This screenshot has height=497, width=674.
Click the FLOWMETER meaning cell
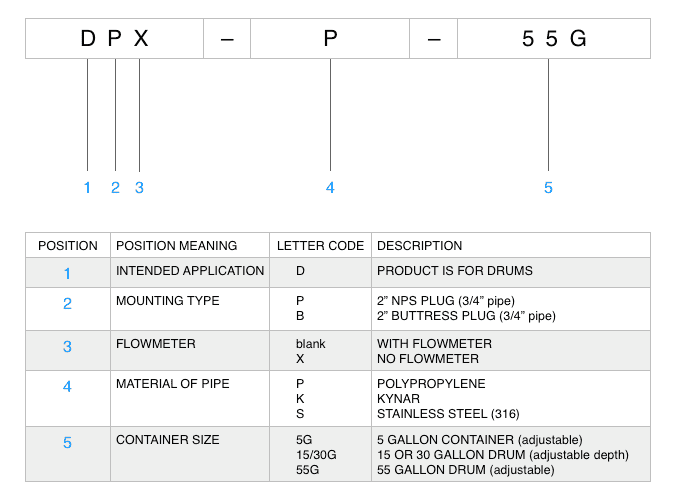click(x=190, y=350)
